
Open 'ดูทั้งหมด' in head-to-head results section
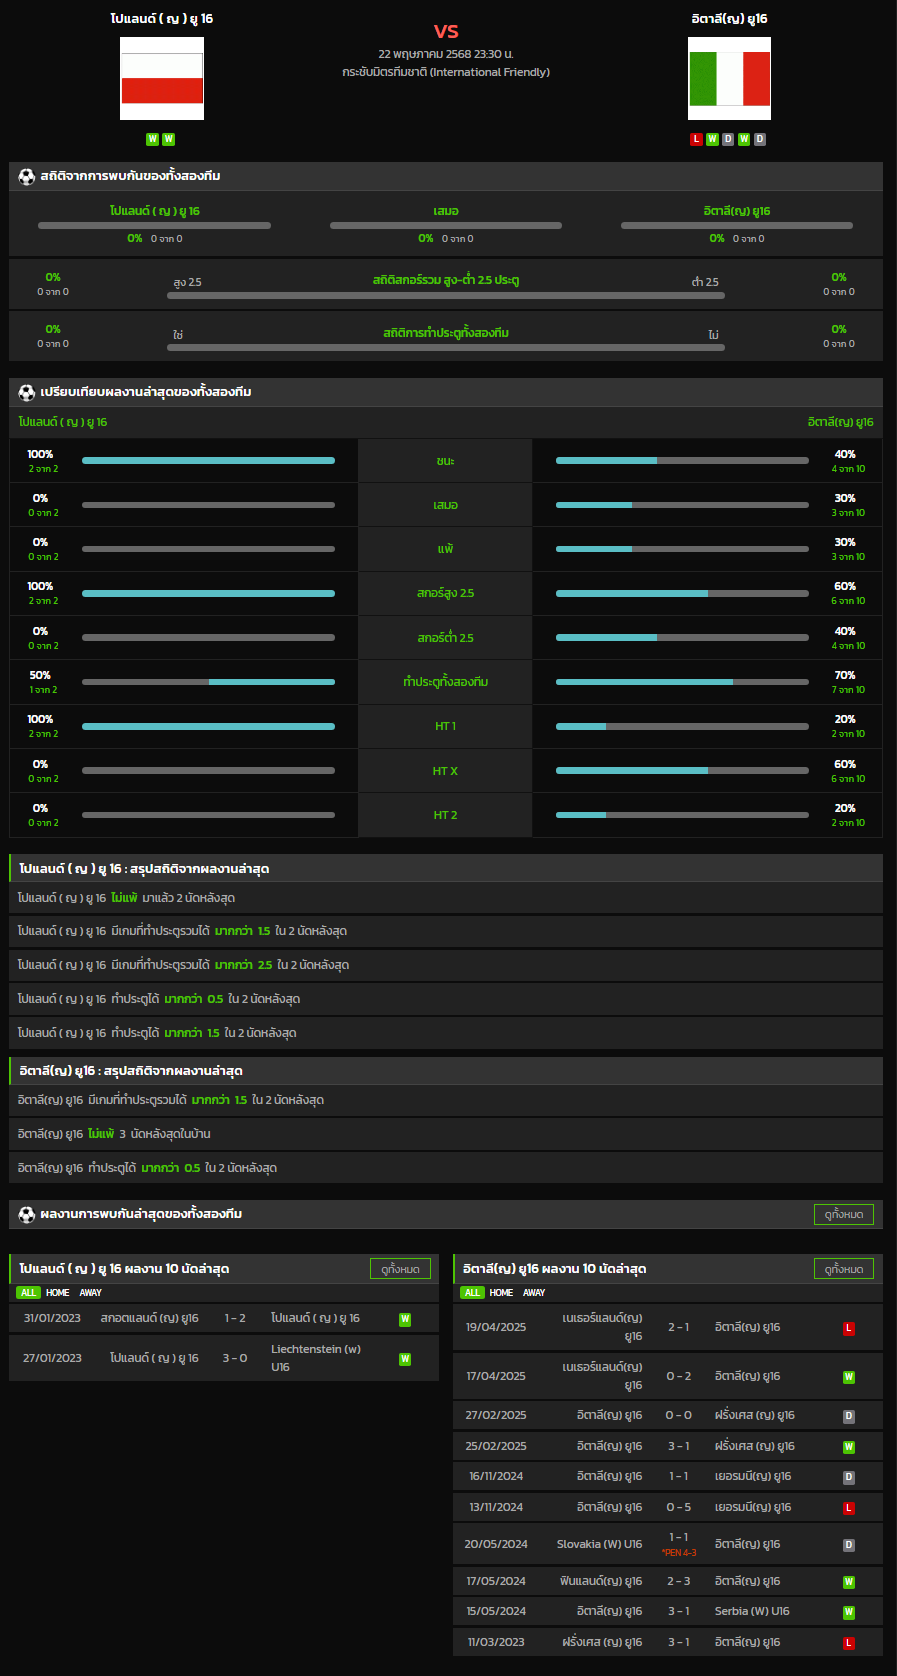pyautogui.click(x=844, y=1214)
